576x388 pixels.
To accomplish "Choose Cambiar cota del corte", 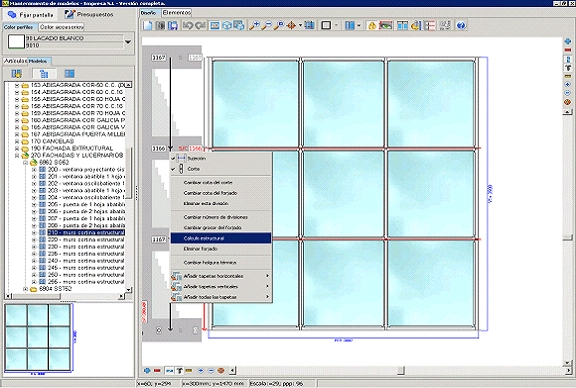I will [221, 182].
